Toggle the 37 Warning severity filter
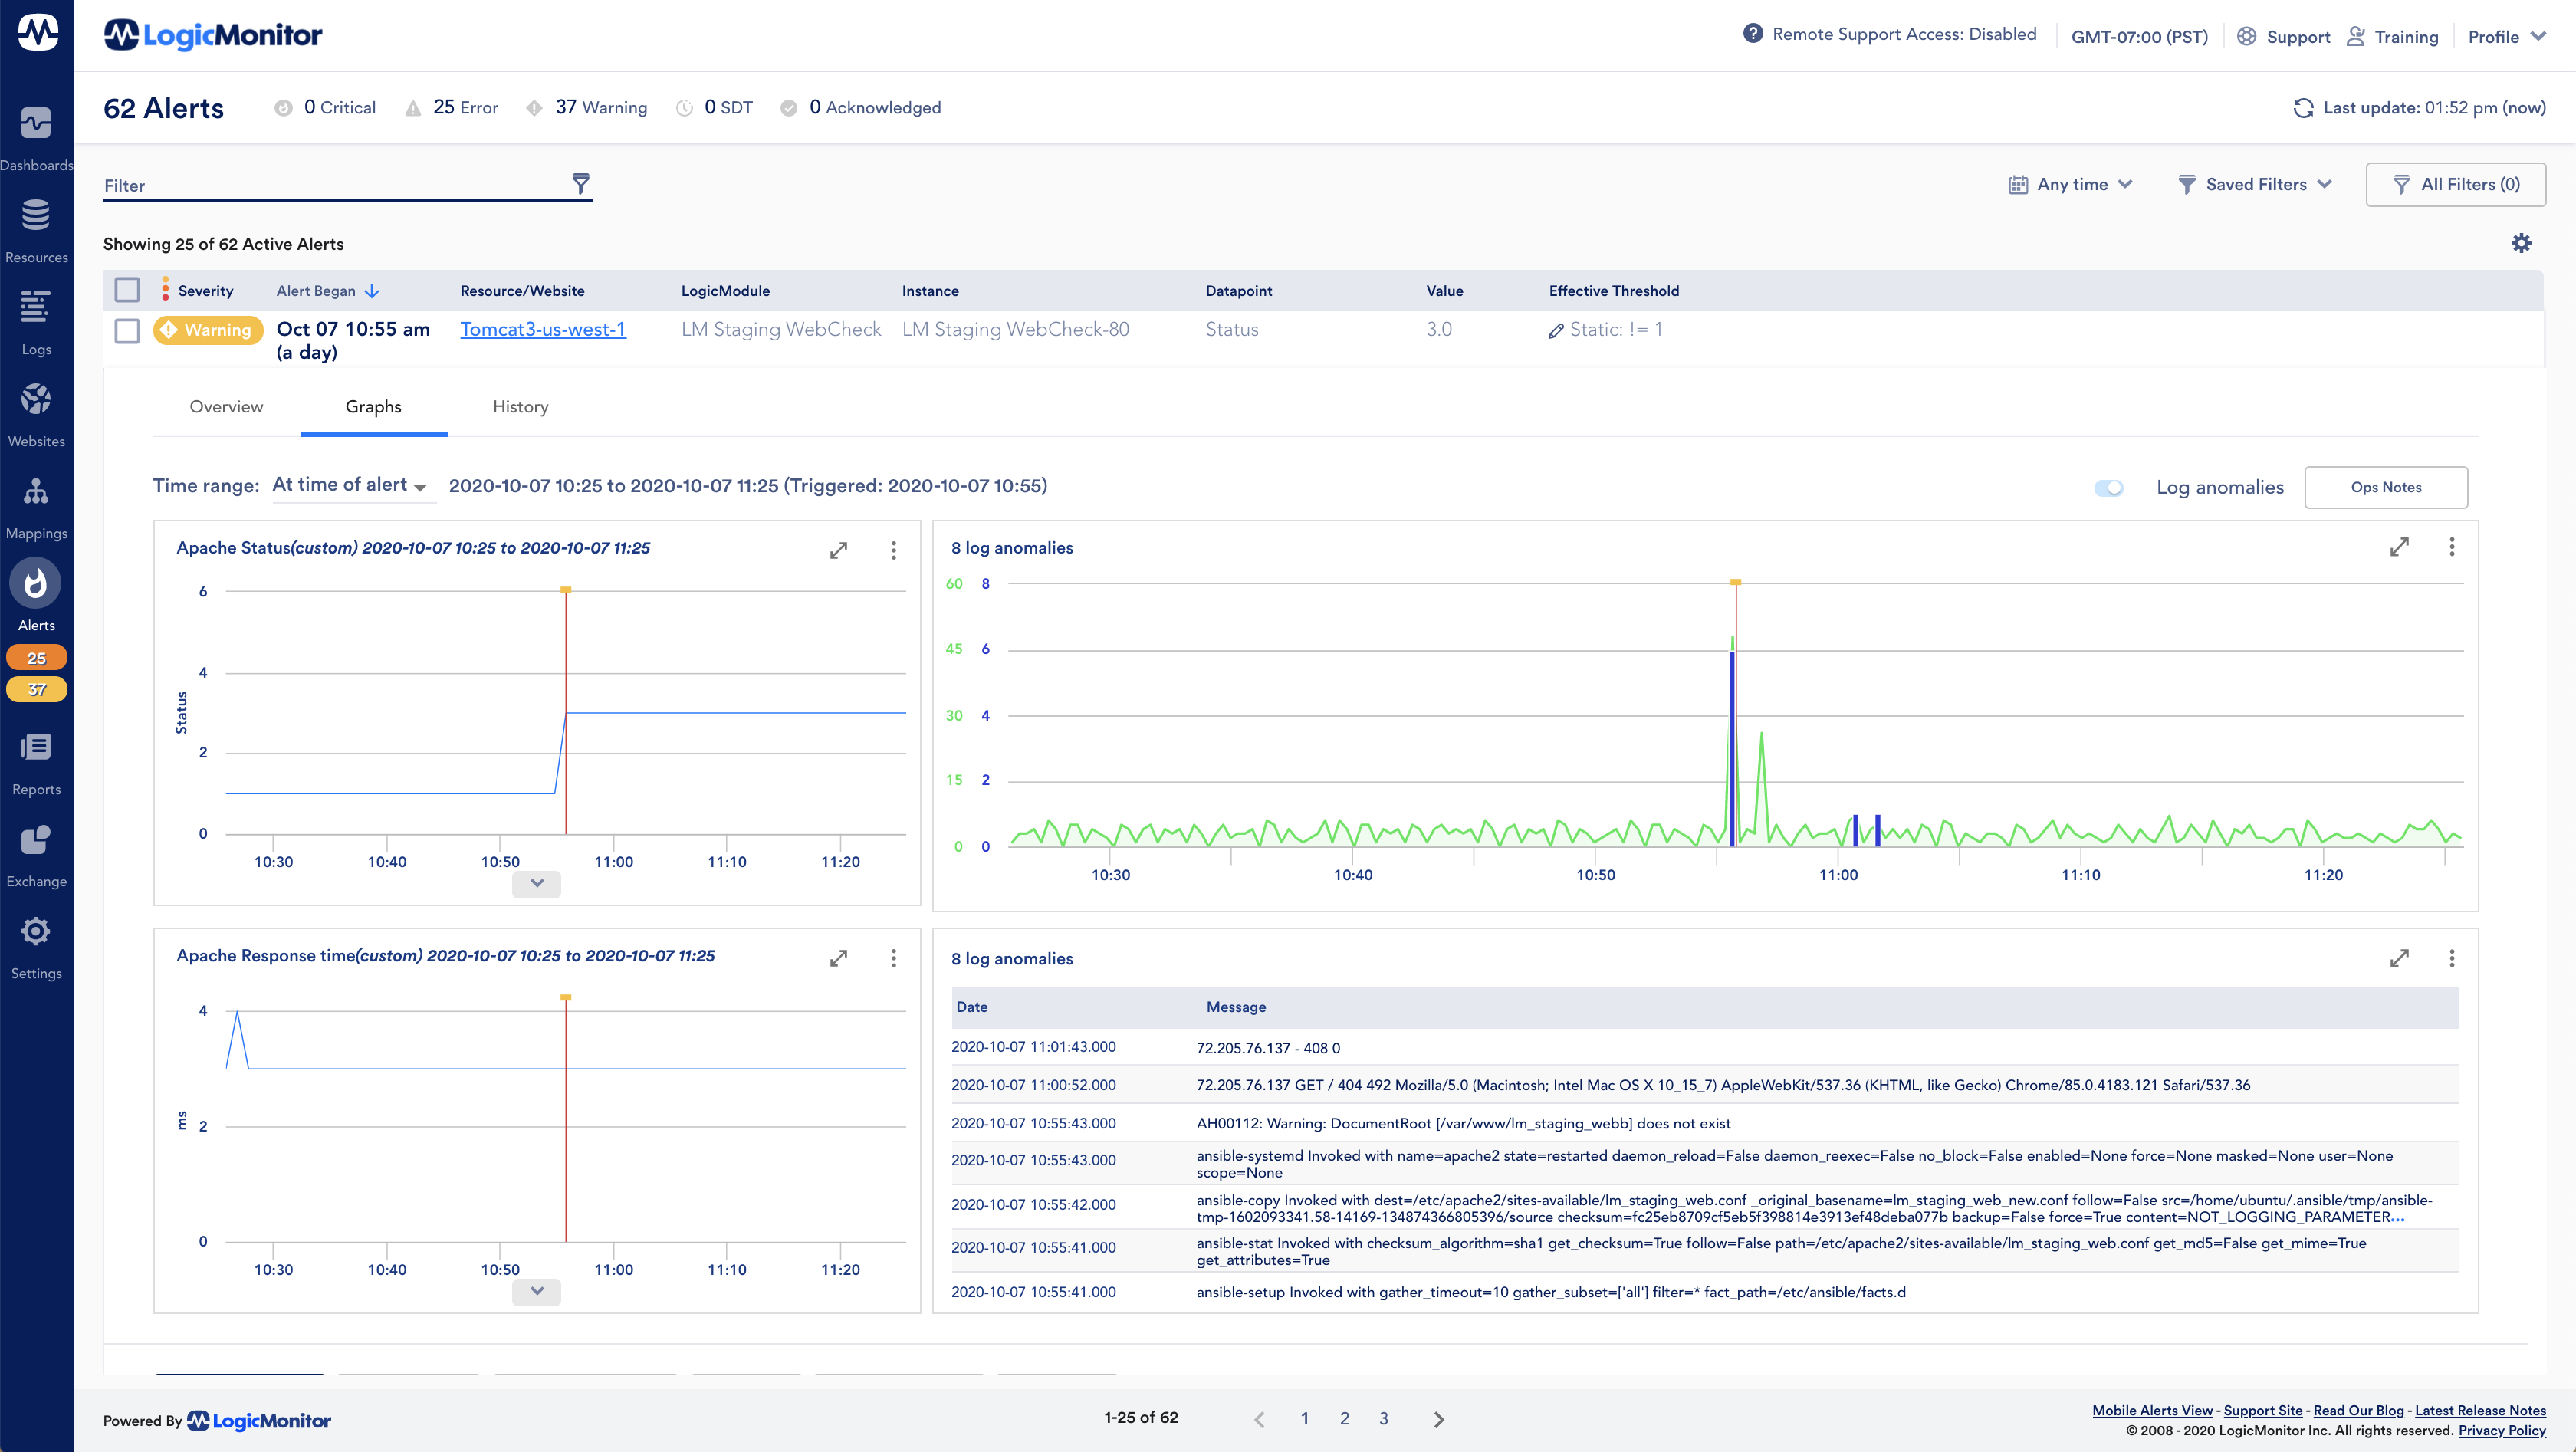Viewport: 2576px width, 1452px height. (587, 108)
